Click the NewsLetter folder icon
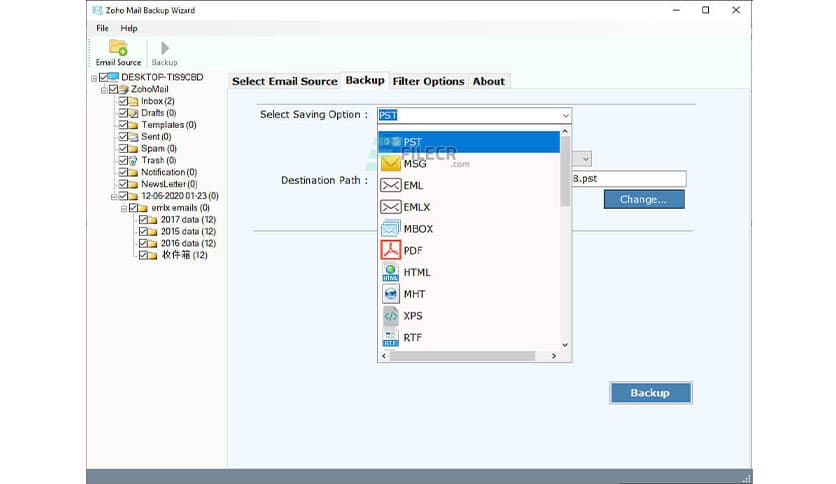This screenshot has width=836, height=484. tap(133, 184)
